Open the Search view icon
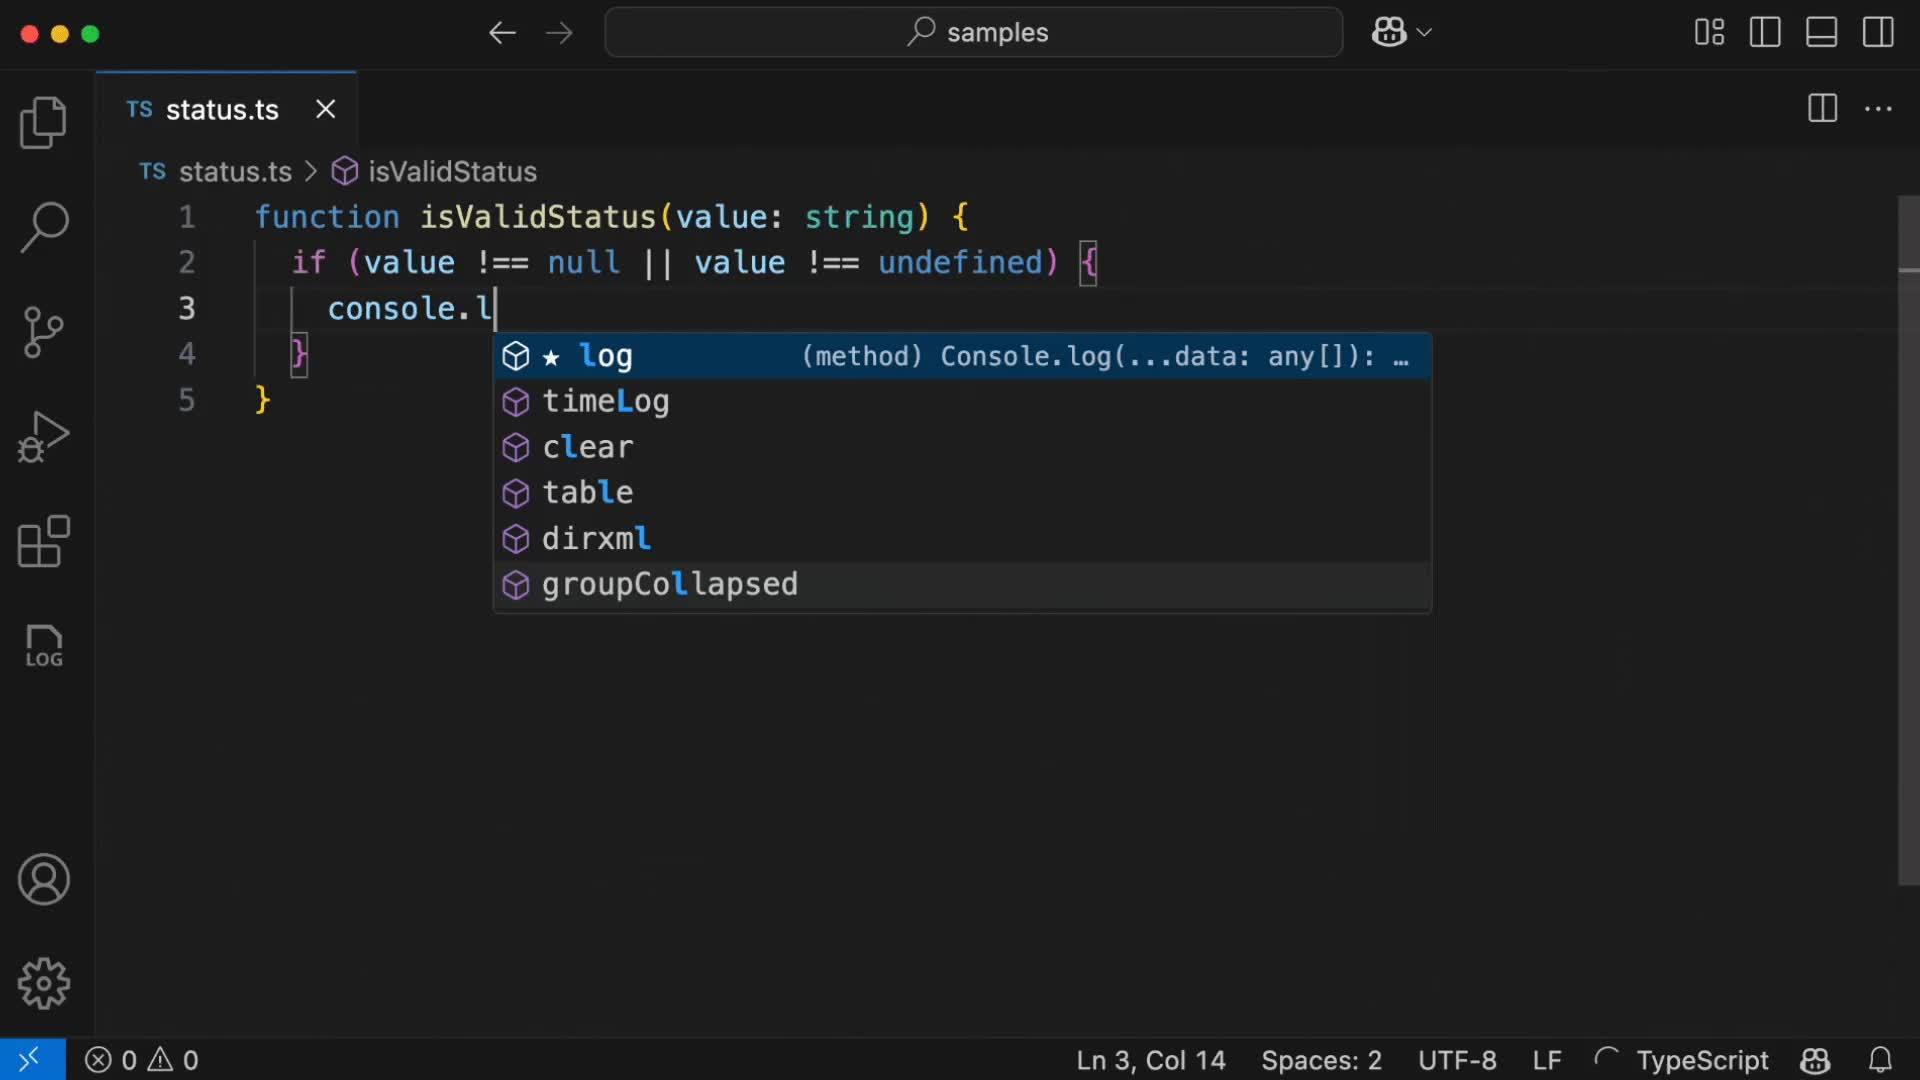 43,227
